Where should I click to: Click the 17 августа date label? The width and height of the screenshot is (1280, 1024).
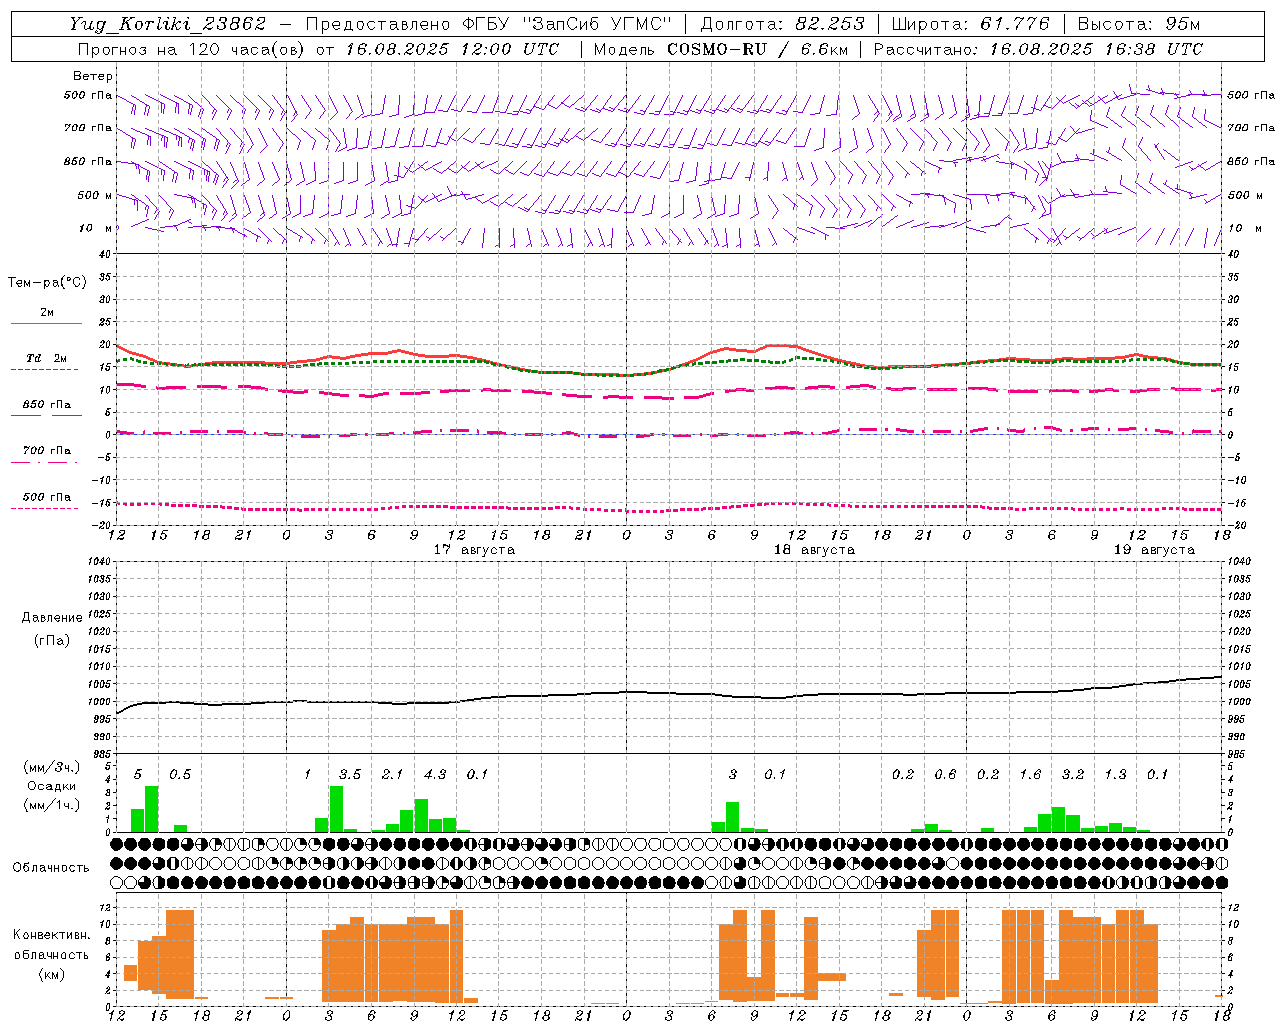(474, 550)
